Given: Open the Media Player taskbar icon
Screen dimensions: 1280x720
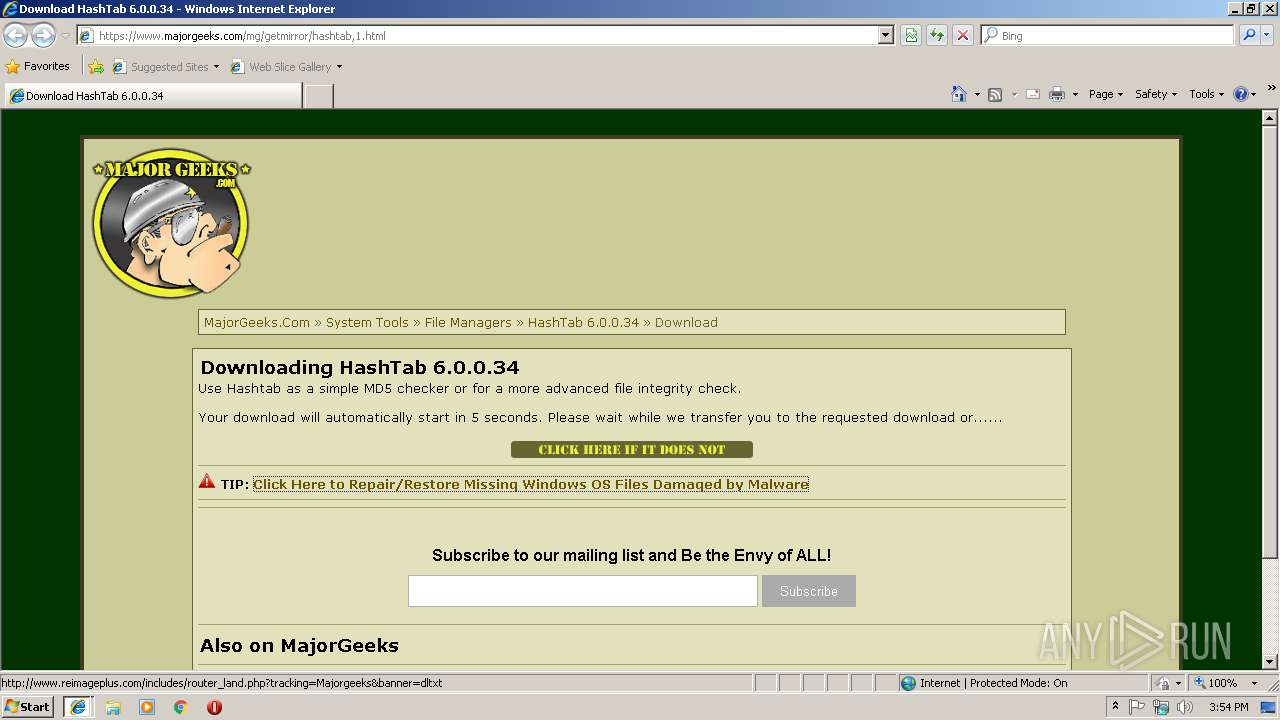Looking at the screenshot, I should (x=147, y=707).
